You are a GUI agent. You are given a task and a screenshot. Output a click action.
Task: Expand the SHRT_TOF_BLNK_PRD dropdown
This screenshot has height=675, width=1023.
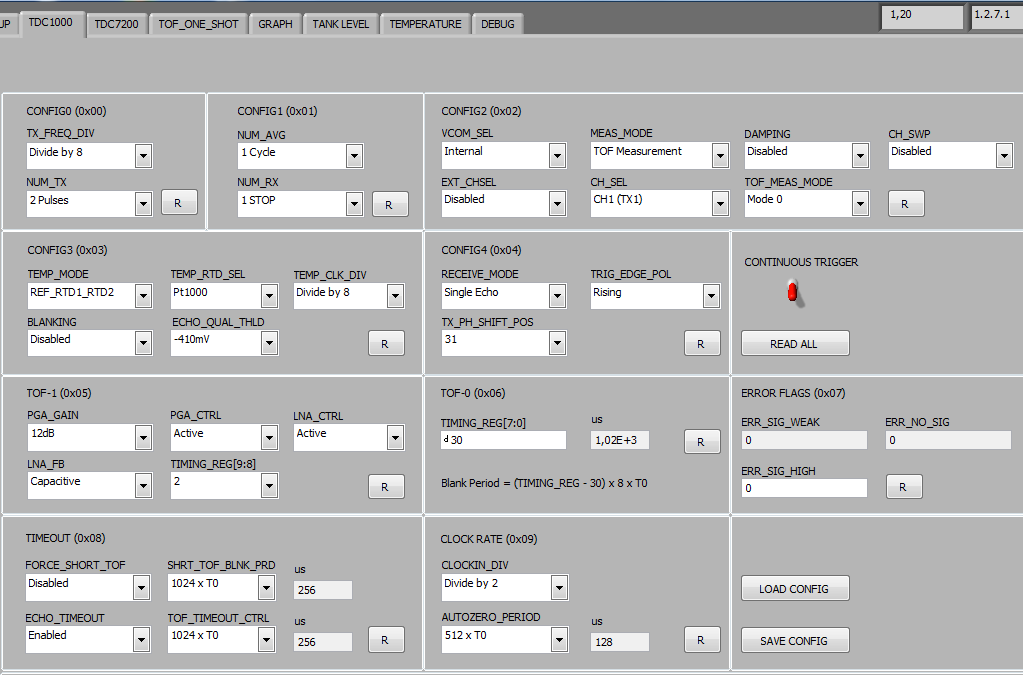tap(222, 588)
